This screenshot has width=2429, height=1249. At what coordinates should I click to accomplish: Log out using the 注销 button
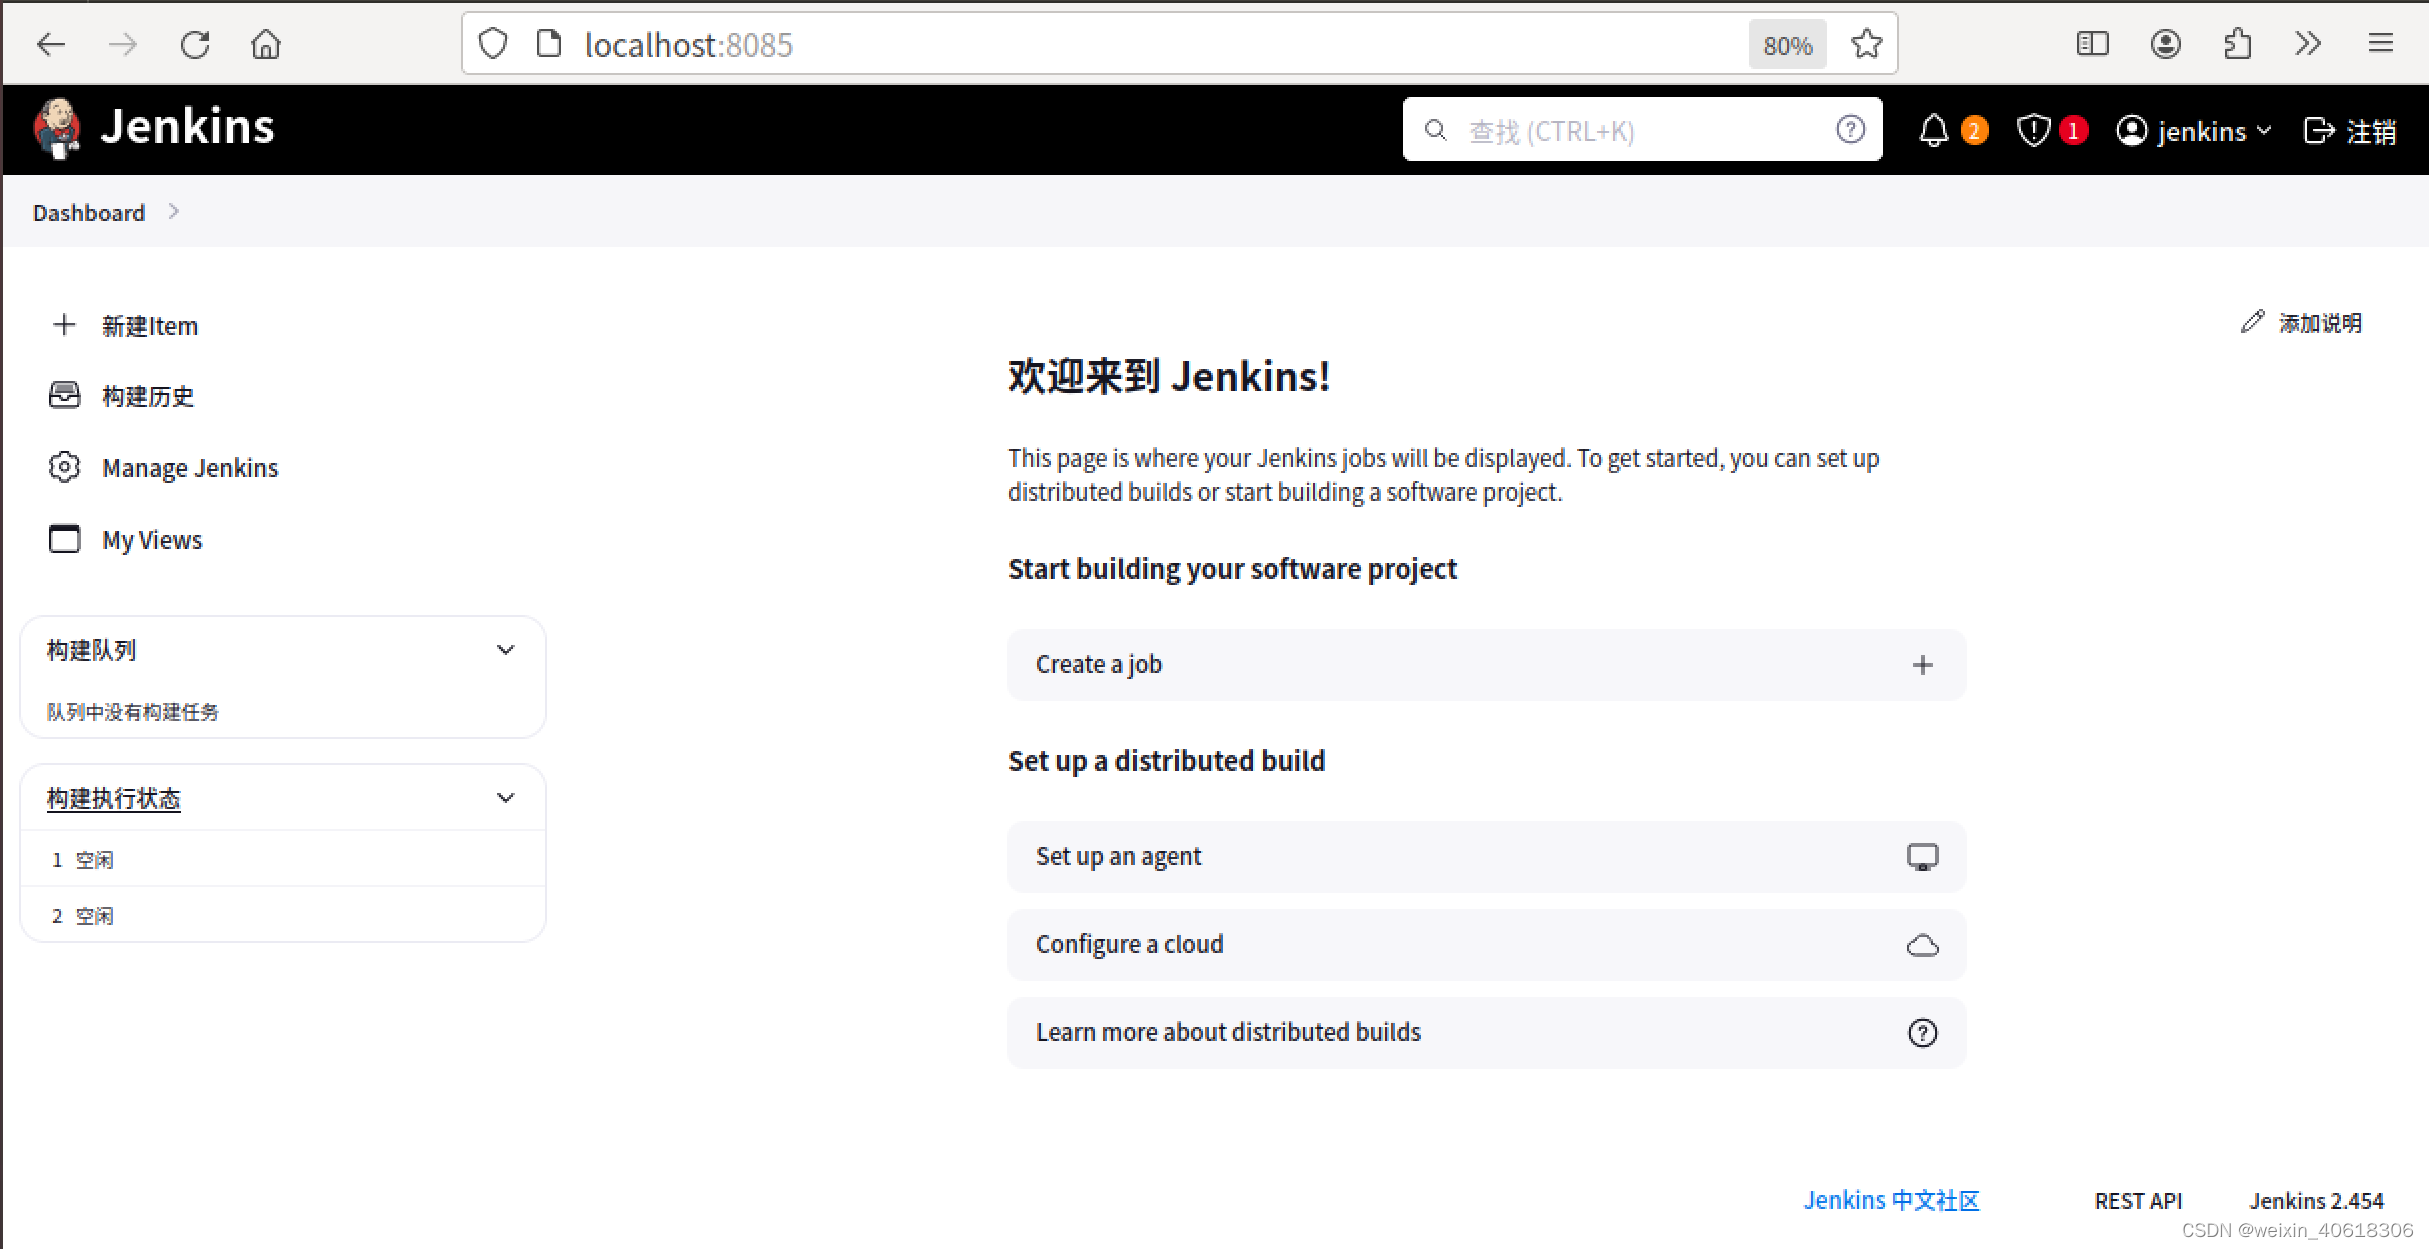point(2350,131)
